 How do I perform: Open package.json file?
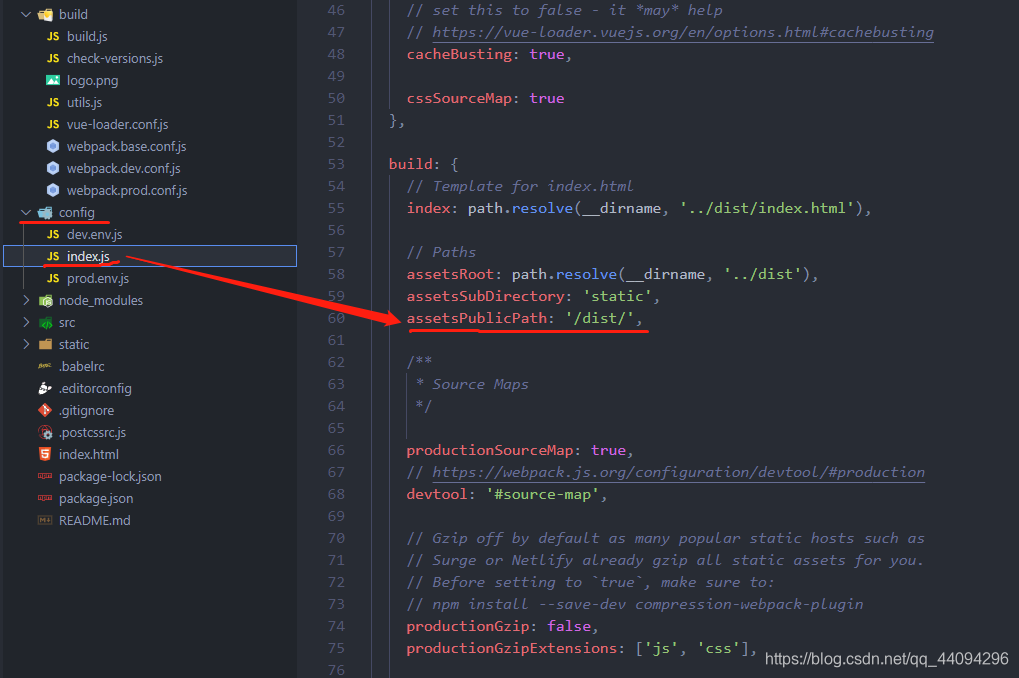click(x=96, y=499)
